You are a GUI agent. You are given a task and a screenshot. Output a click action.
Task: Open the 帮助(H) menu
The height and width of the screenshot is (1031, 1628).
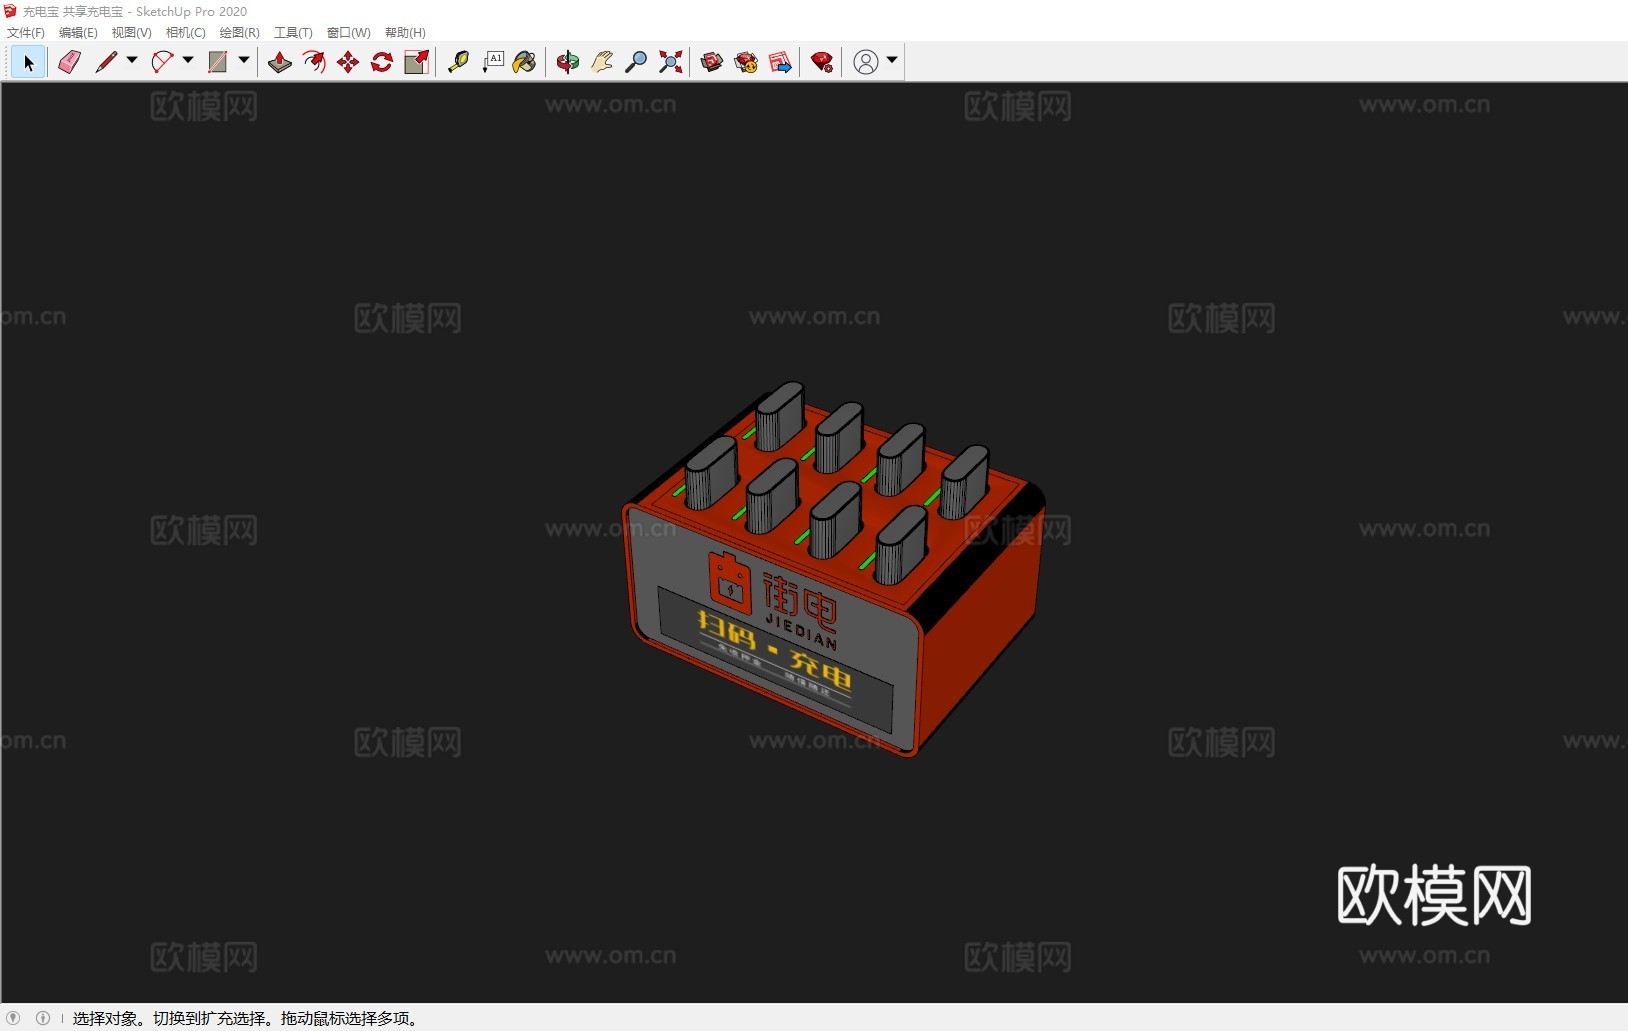coord(405,33)
